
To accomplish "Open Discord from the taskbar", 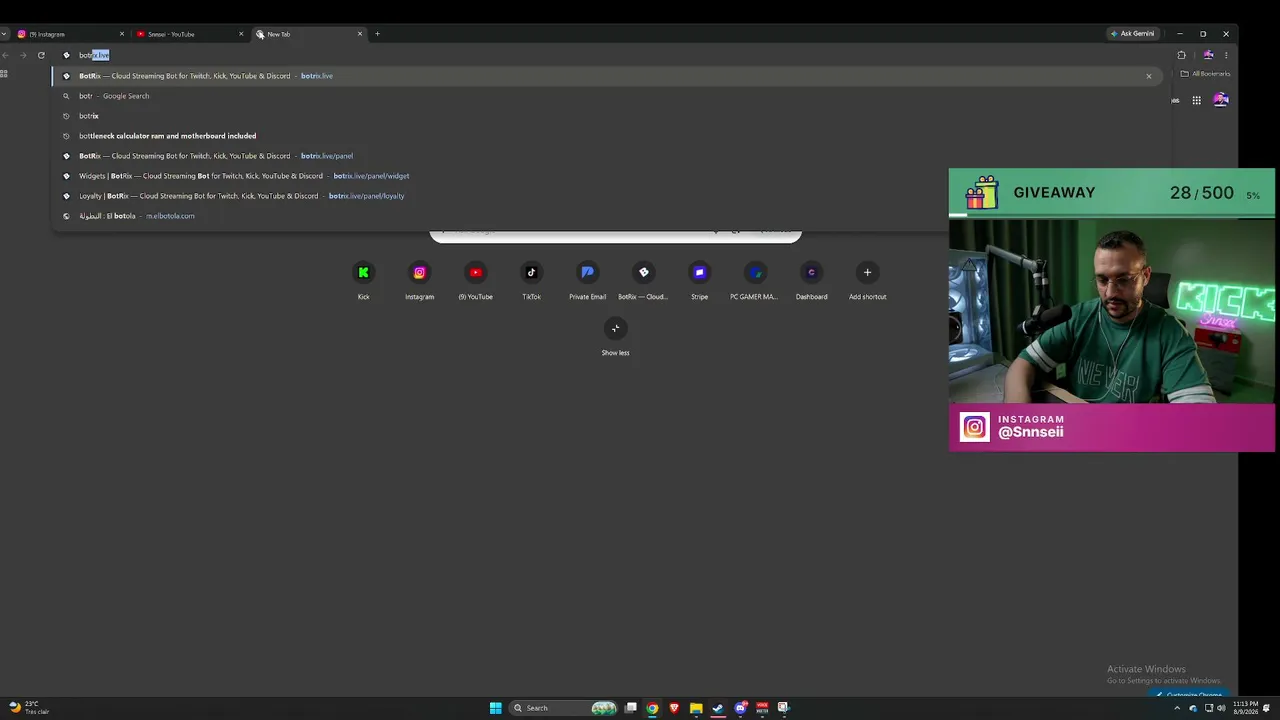I will pyautogui.click(x=740, y=708).
